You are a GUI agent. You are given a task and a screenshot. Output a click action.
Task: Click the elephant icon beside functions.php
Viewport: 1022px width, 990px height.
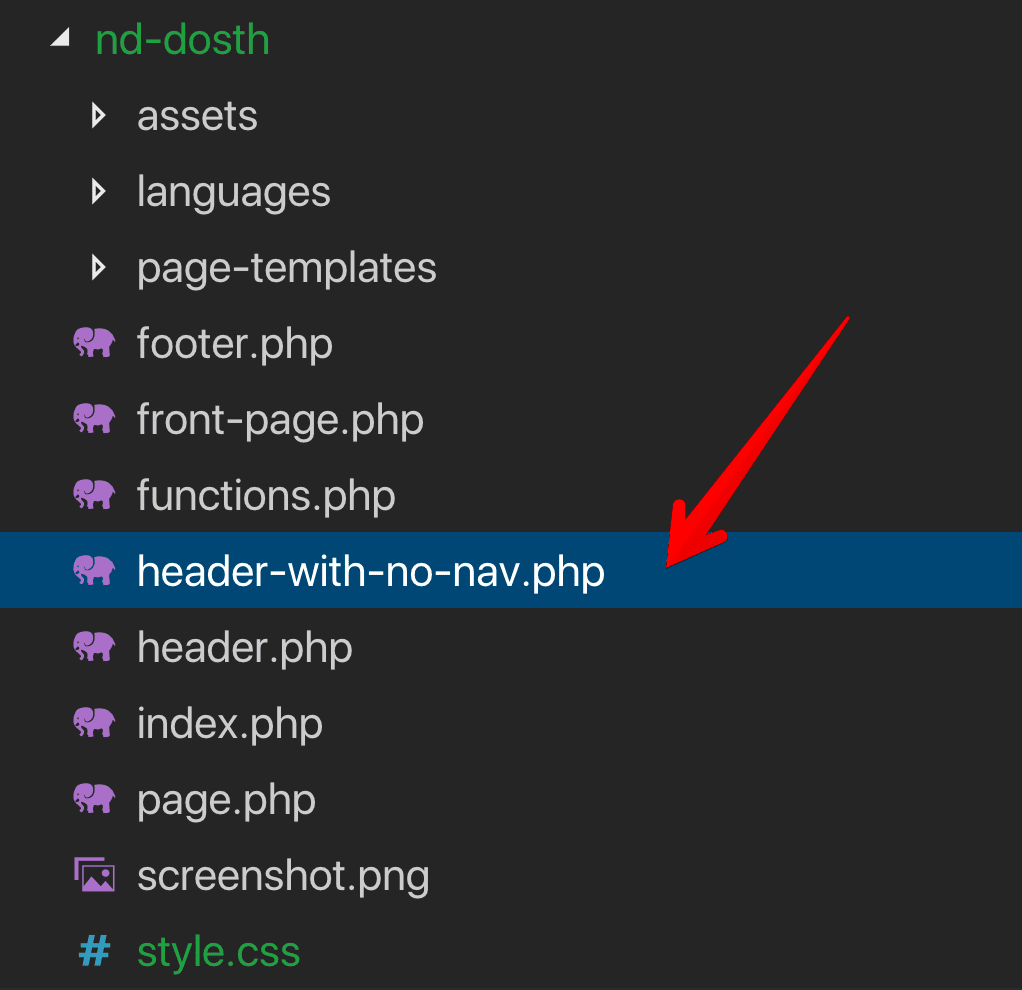click(x=94, y=495)
